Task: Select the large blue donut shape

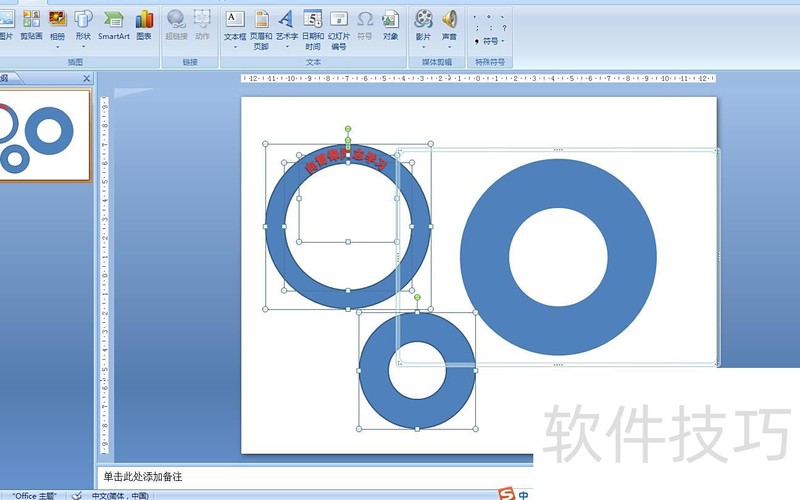Action: point(558,184)
